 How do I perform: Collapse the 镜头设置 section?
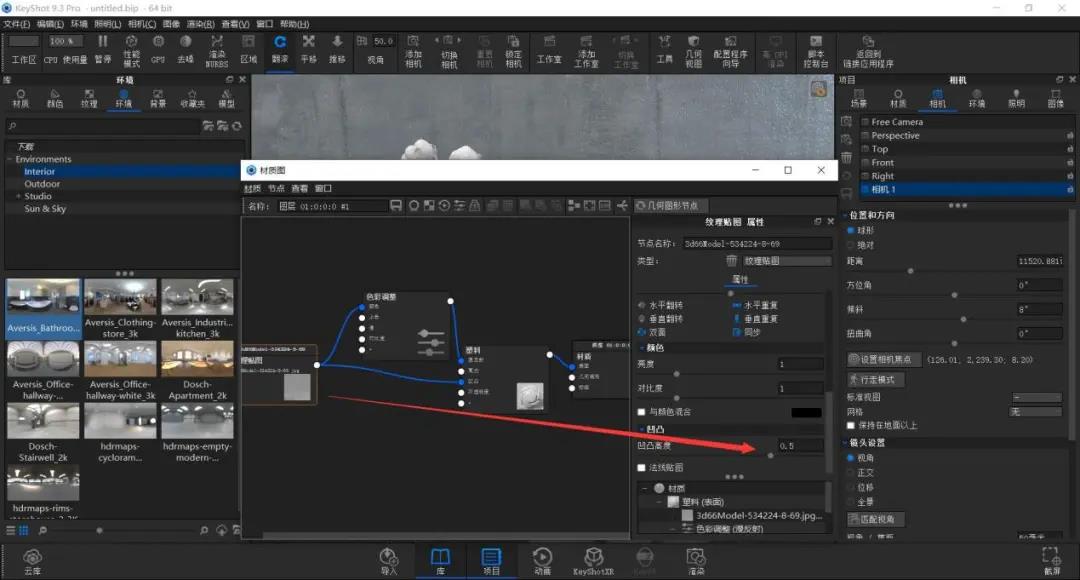click(844, 443)
